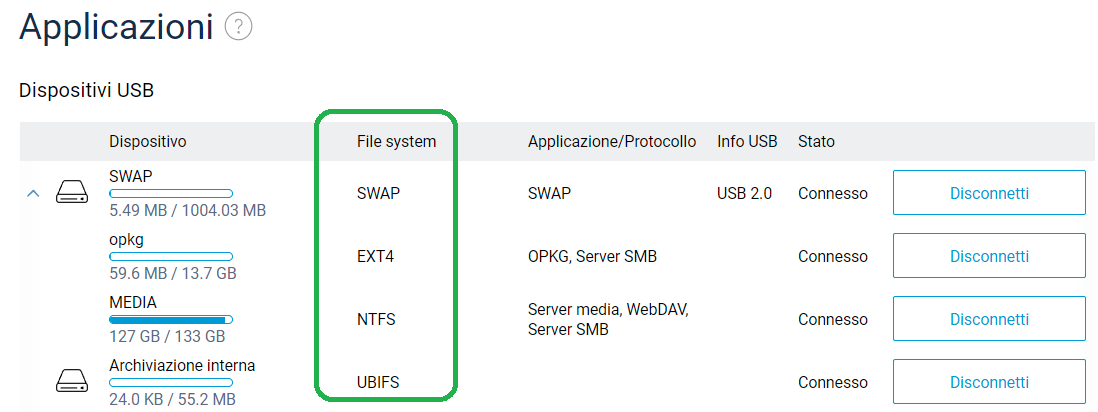The image size is (1098, 412).
Task: Click the Applicazione/Protocollo column header
Action: tap(611, 142)
